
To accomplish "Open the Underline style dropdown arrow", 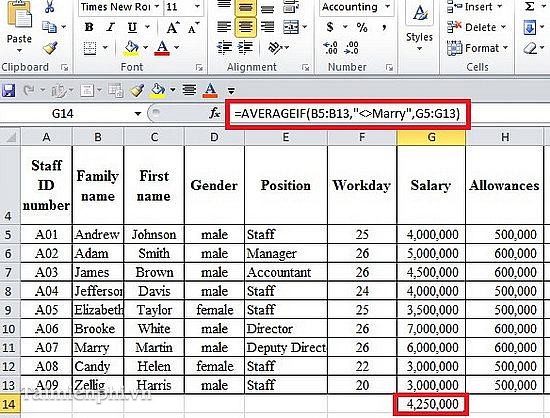I will tap(147, 27).
